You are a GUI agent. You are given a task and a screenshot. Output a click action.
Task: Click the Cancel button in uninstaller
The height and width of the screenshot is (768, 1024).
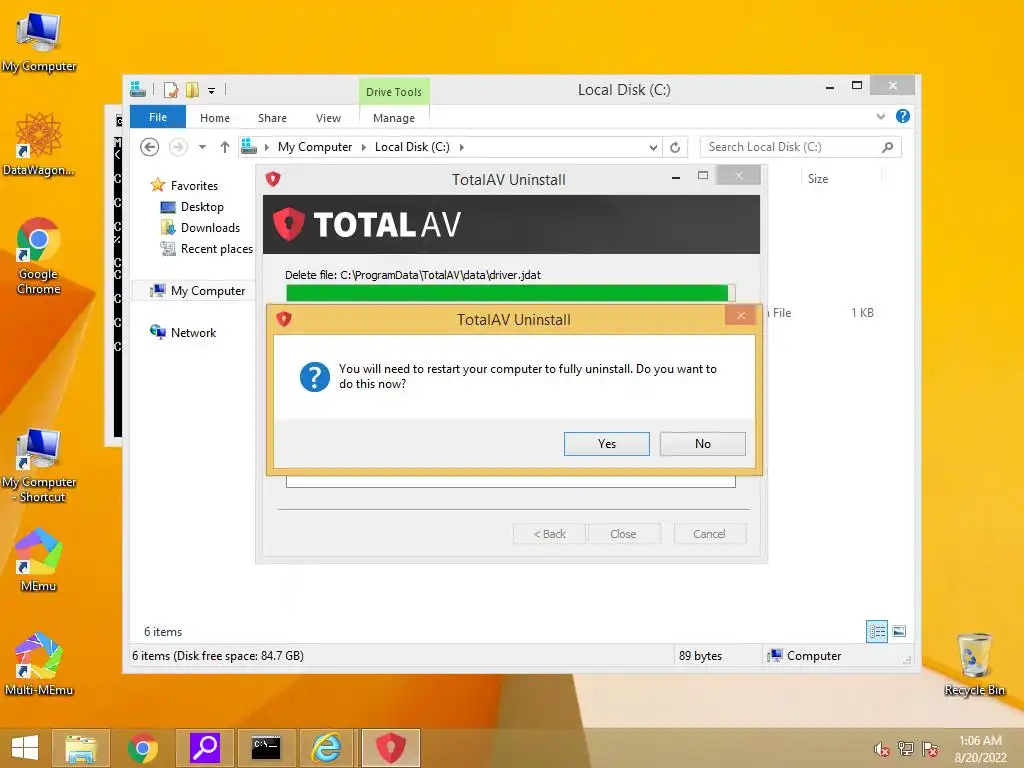click(x=709, y=534)
